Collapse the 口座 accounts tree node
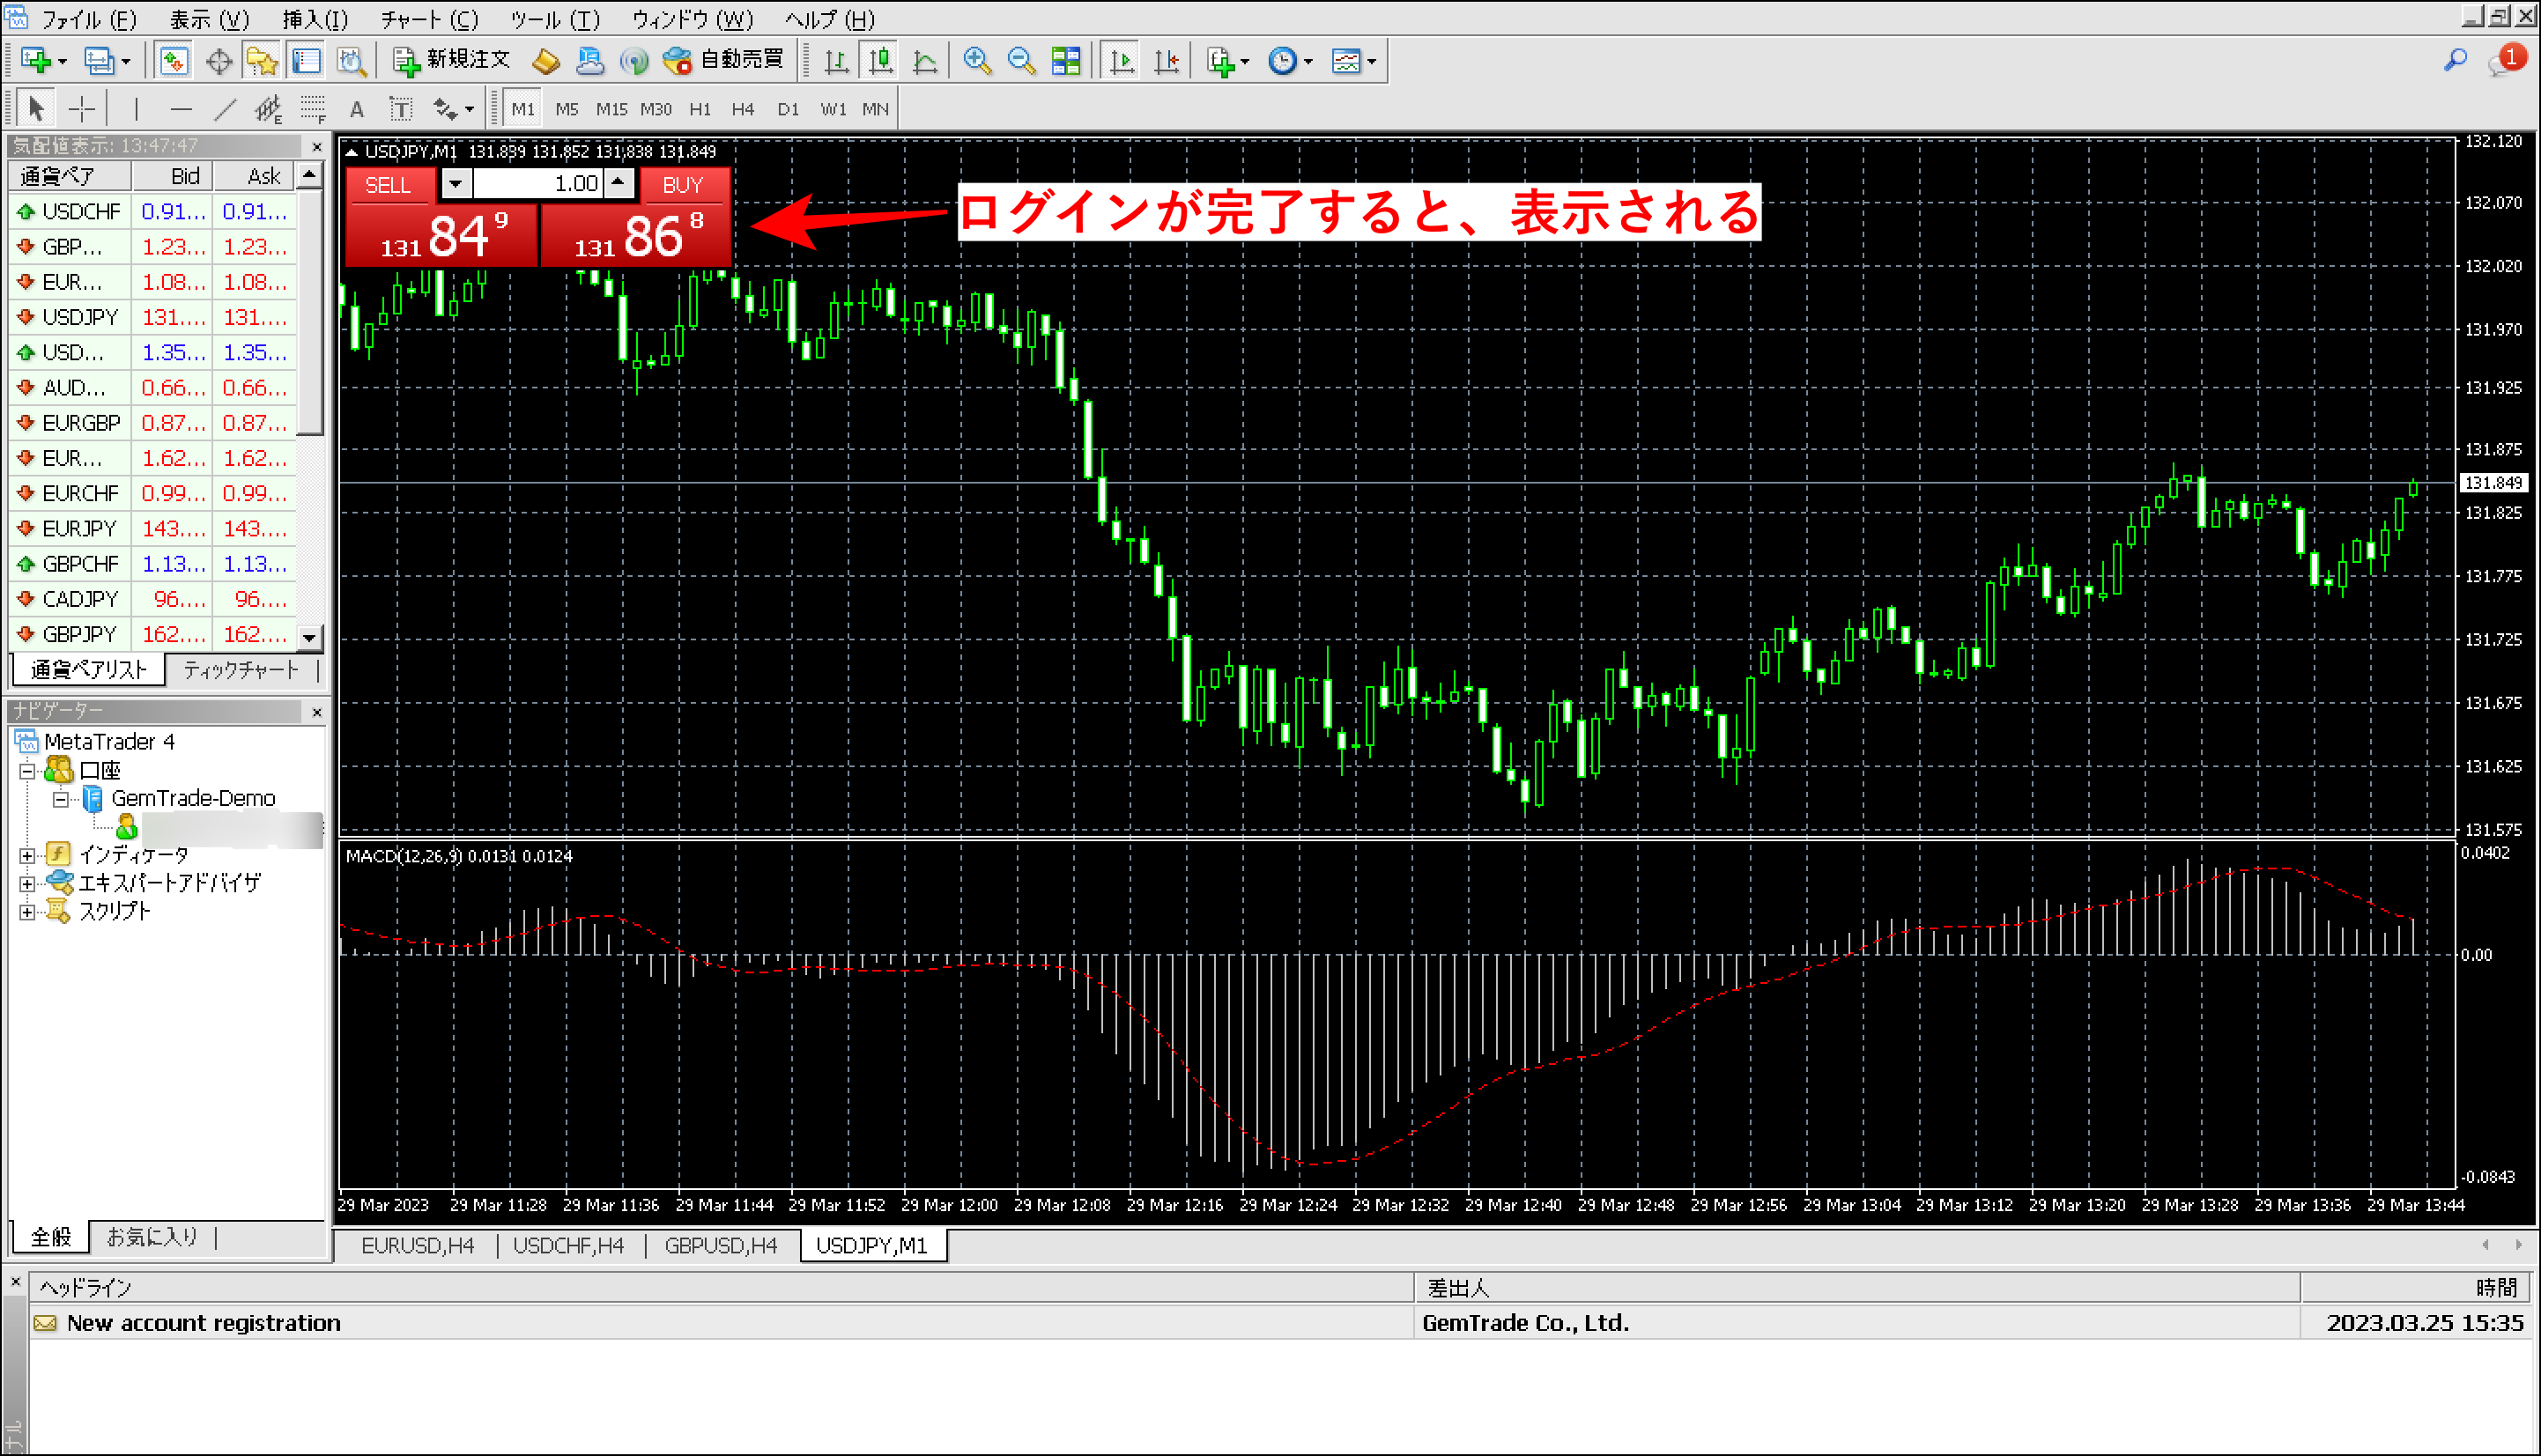Image resolution: width=2541 pixels, height=1456 pixels. coord(28,771)
